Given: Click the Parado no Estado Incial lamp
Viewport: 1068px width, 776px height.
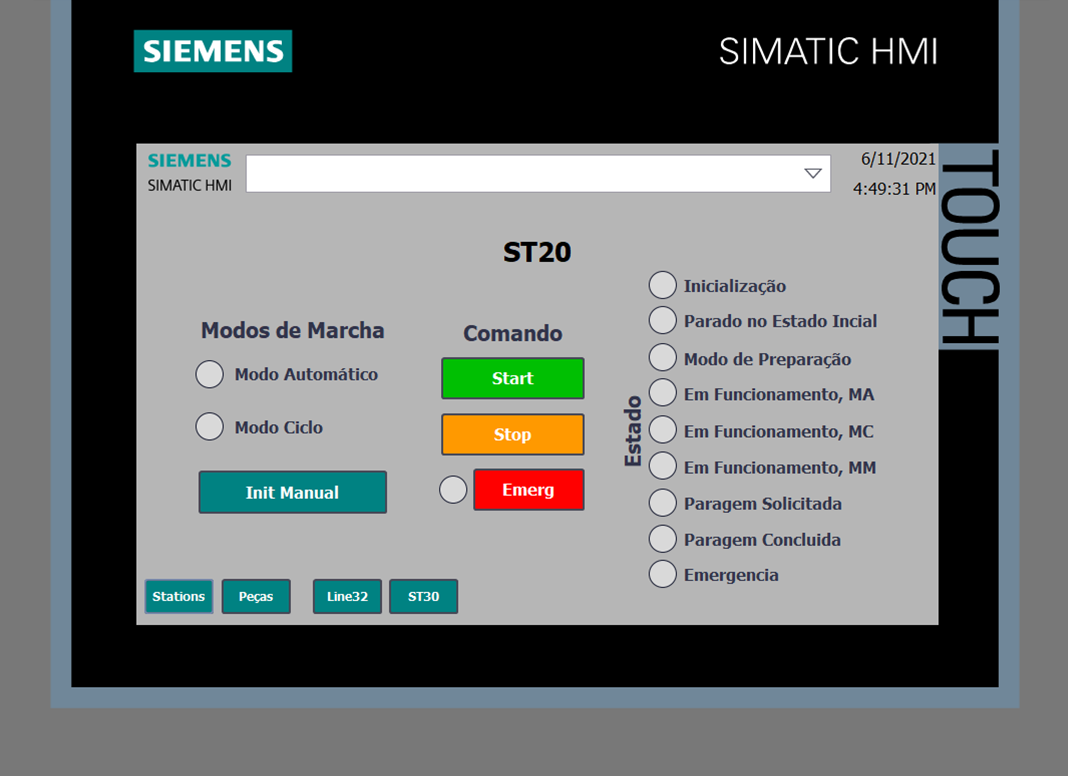Looking at the screenshot, I should coord(662,320).
